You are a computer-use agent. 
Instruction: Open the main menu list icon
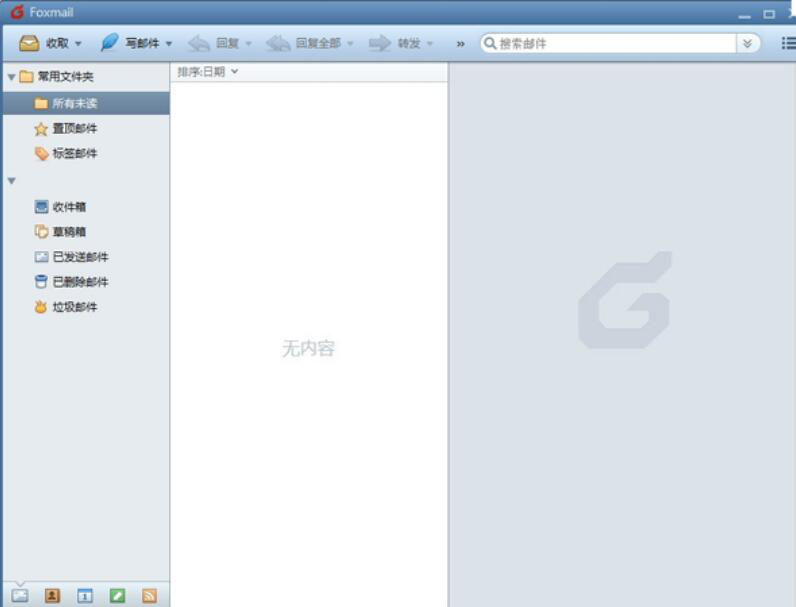coord(788,43)
